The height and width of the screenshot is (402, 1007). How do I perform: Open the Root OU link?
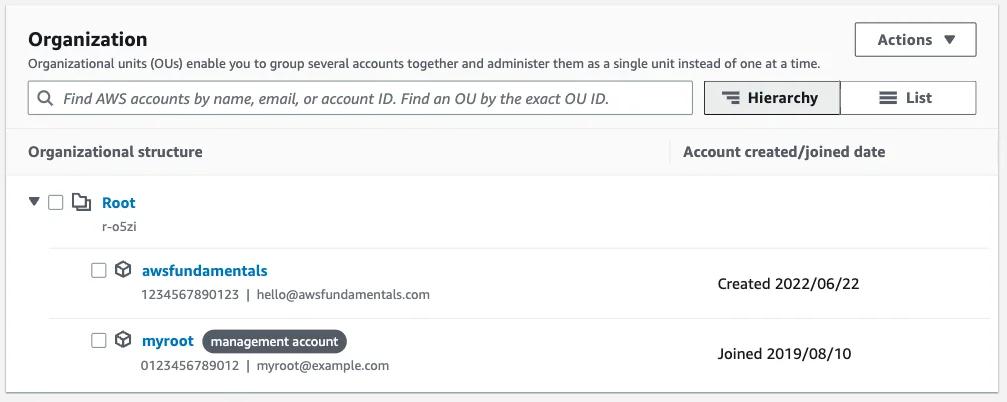point(119,203)
